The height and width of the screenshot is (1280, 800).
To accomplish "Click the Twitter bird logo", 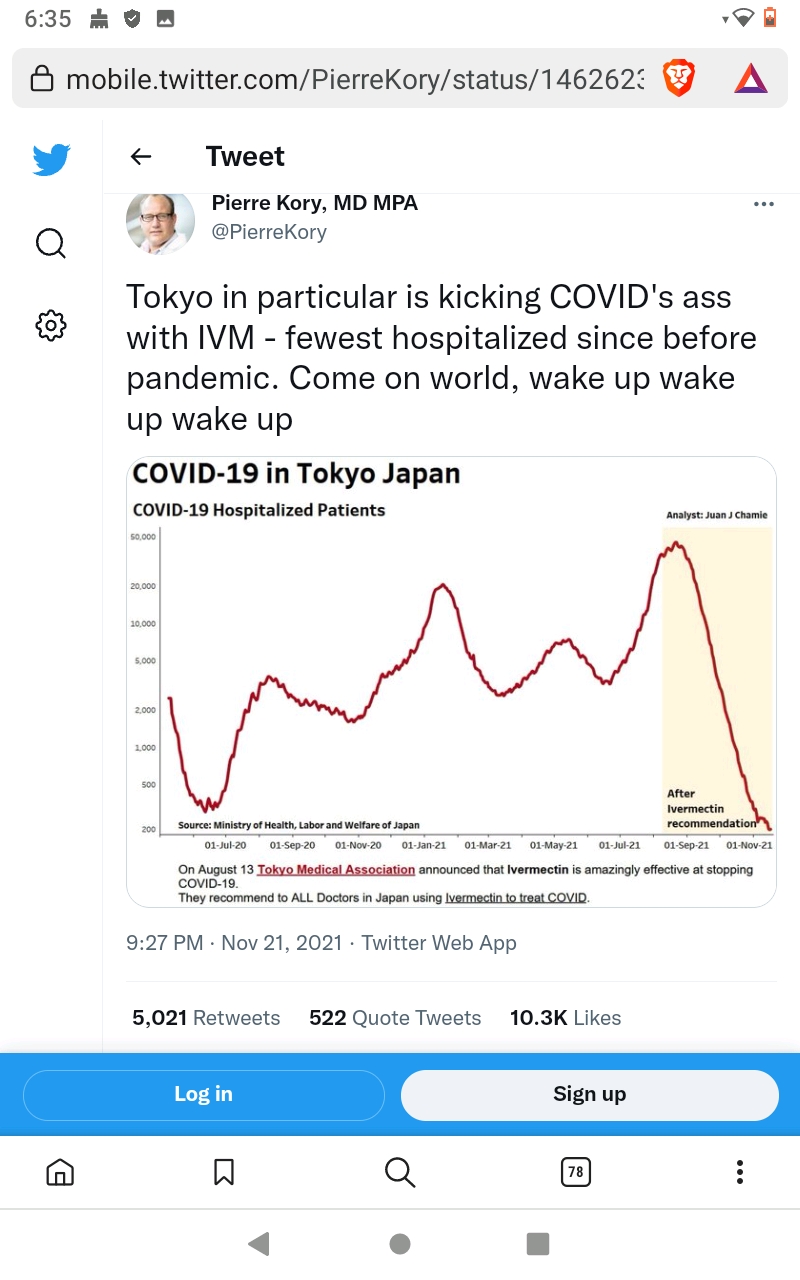I will click(x=51, y=160).
